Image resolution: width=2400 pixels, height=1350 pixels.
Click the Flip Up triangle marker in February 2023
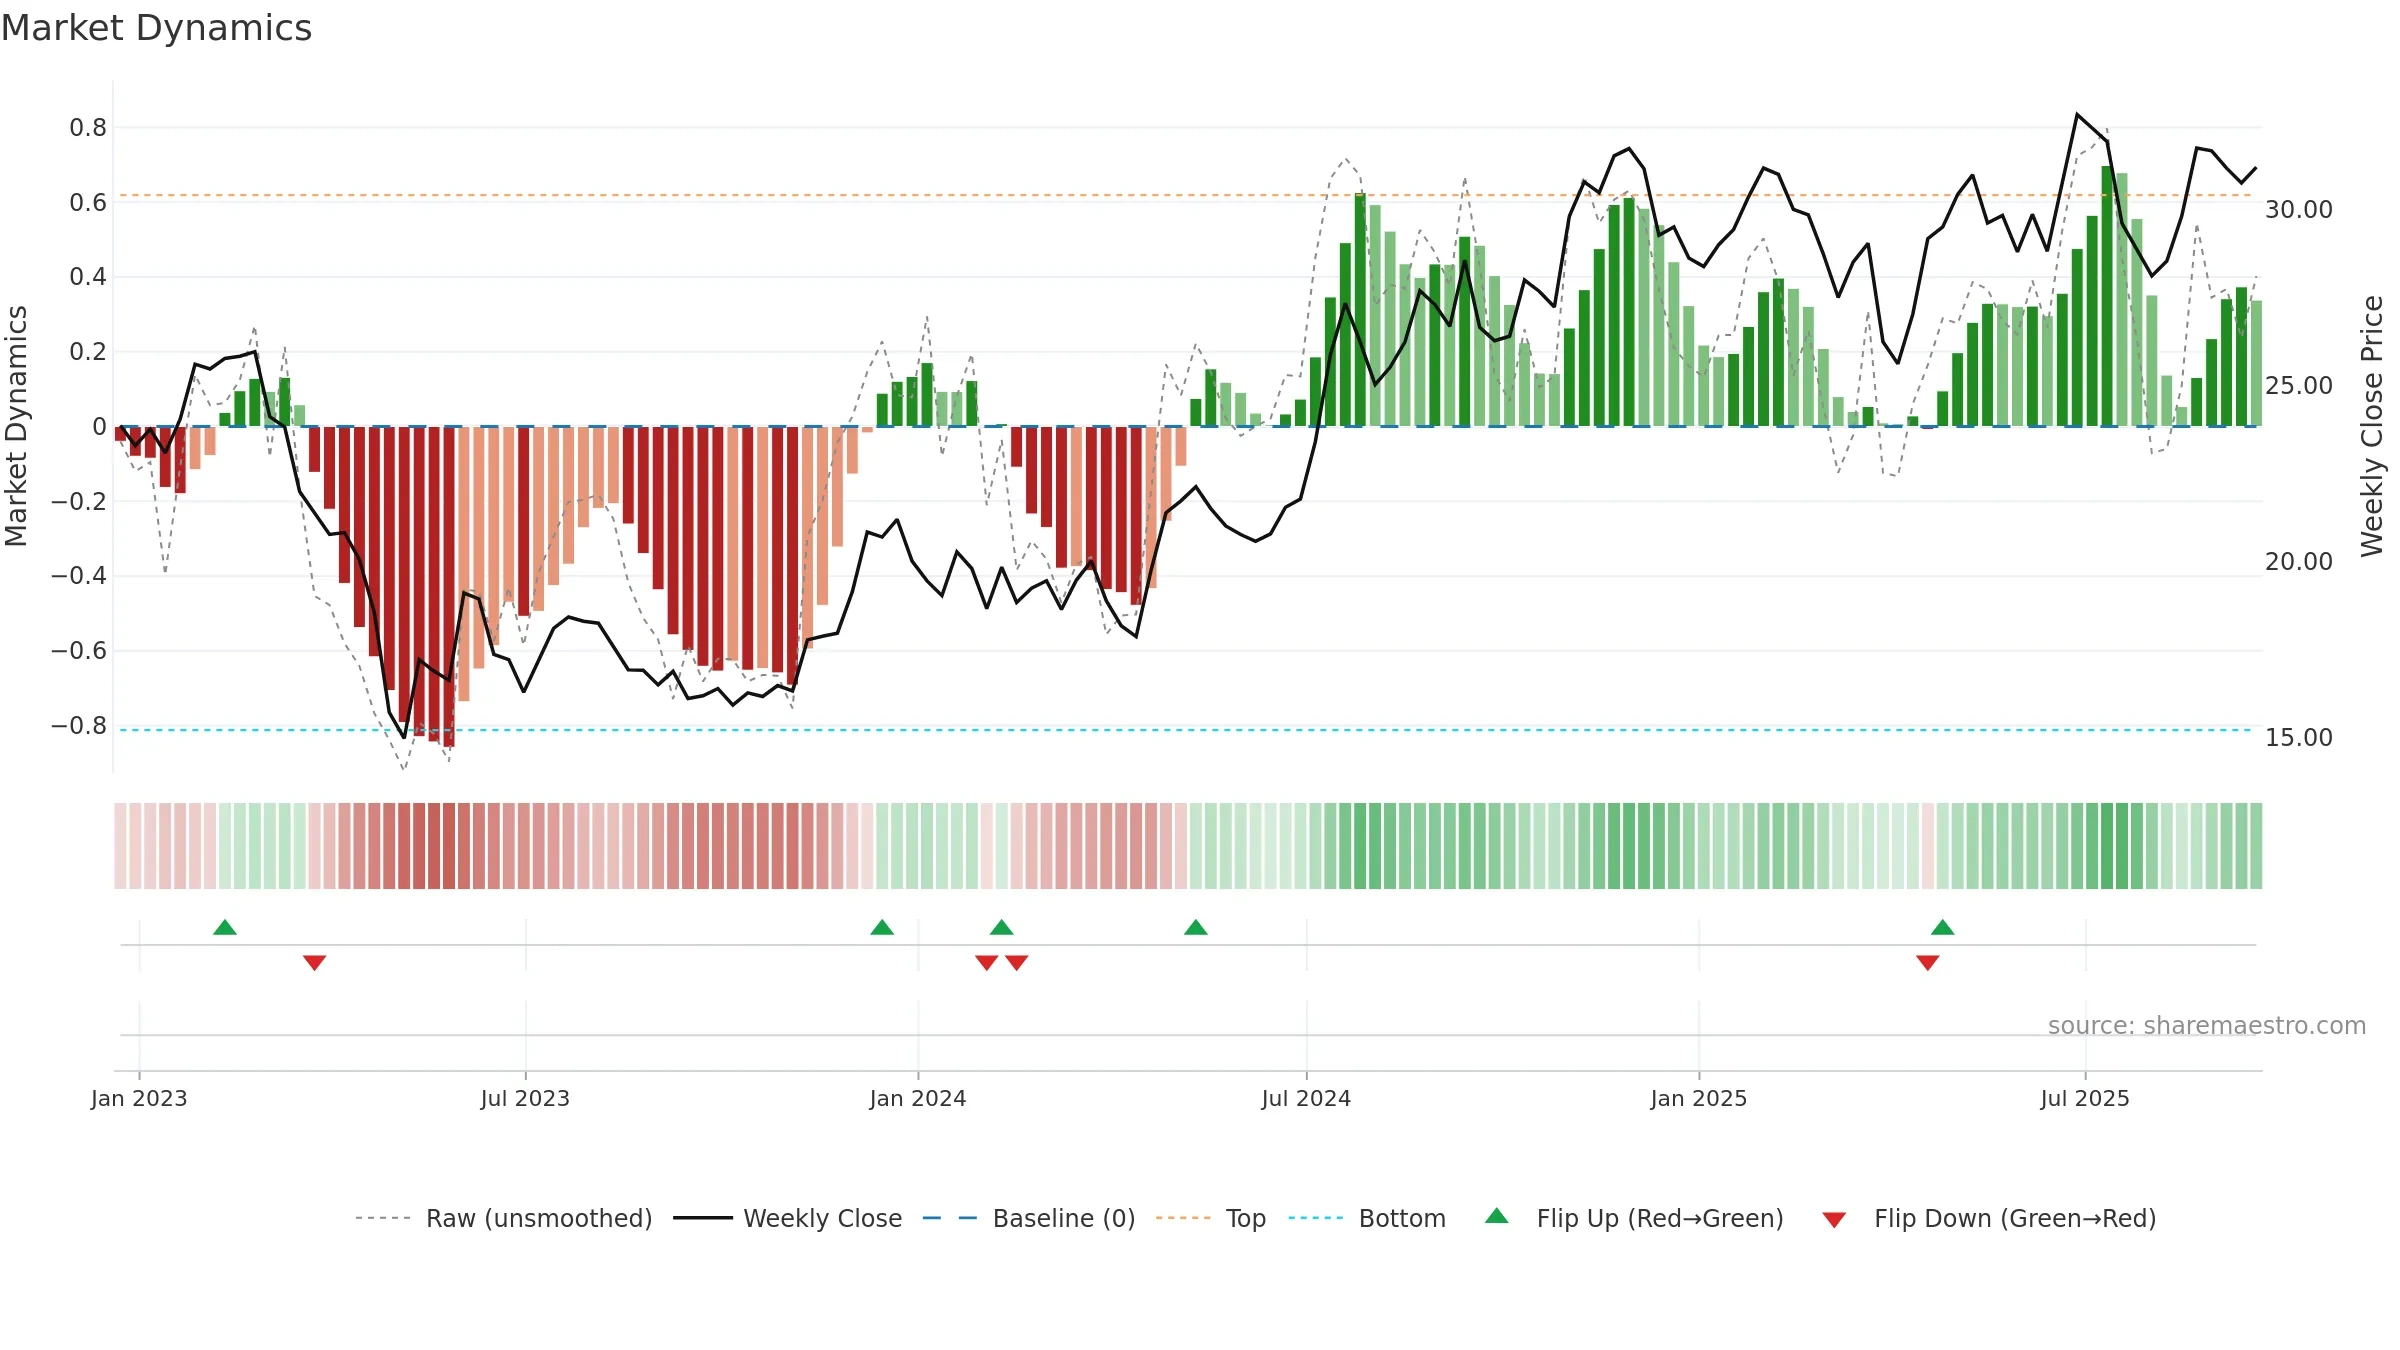225,927
